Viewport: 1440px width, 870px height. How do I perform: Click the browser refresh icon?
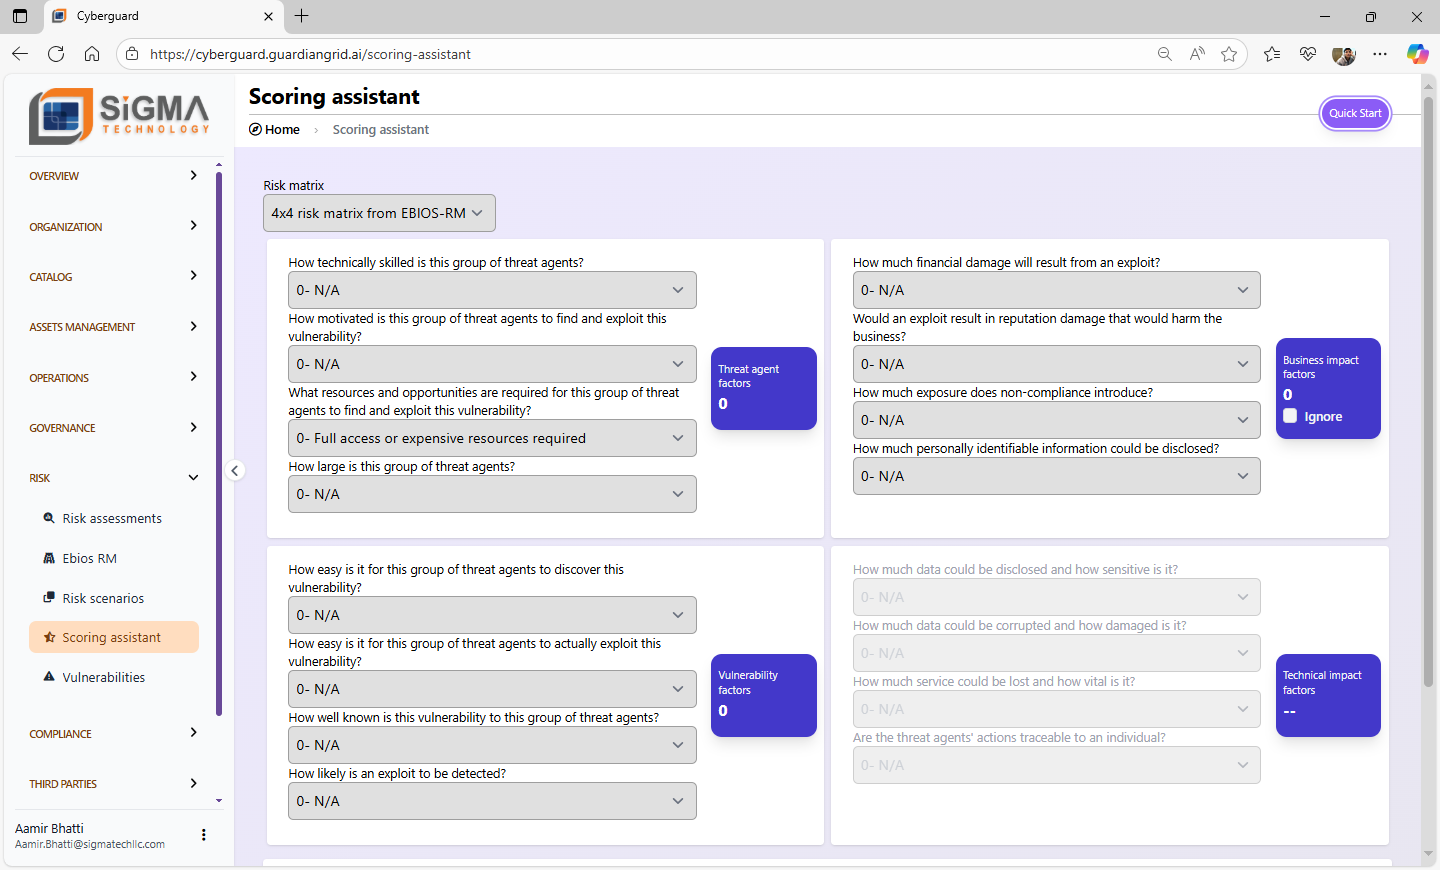[x=56, y=54]
